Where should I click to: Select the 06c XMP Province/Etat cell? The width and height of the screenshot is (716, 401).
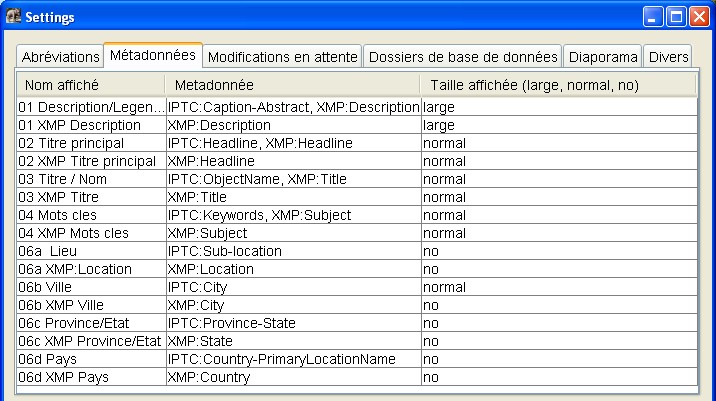tap(91, 341)
